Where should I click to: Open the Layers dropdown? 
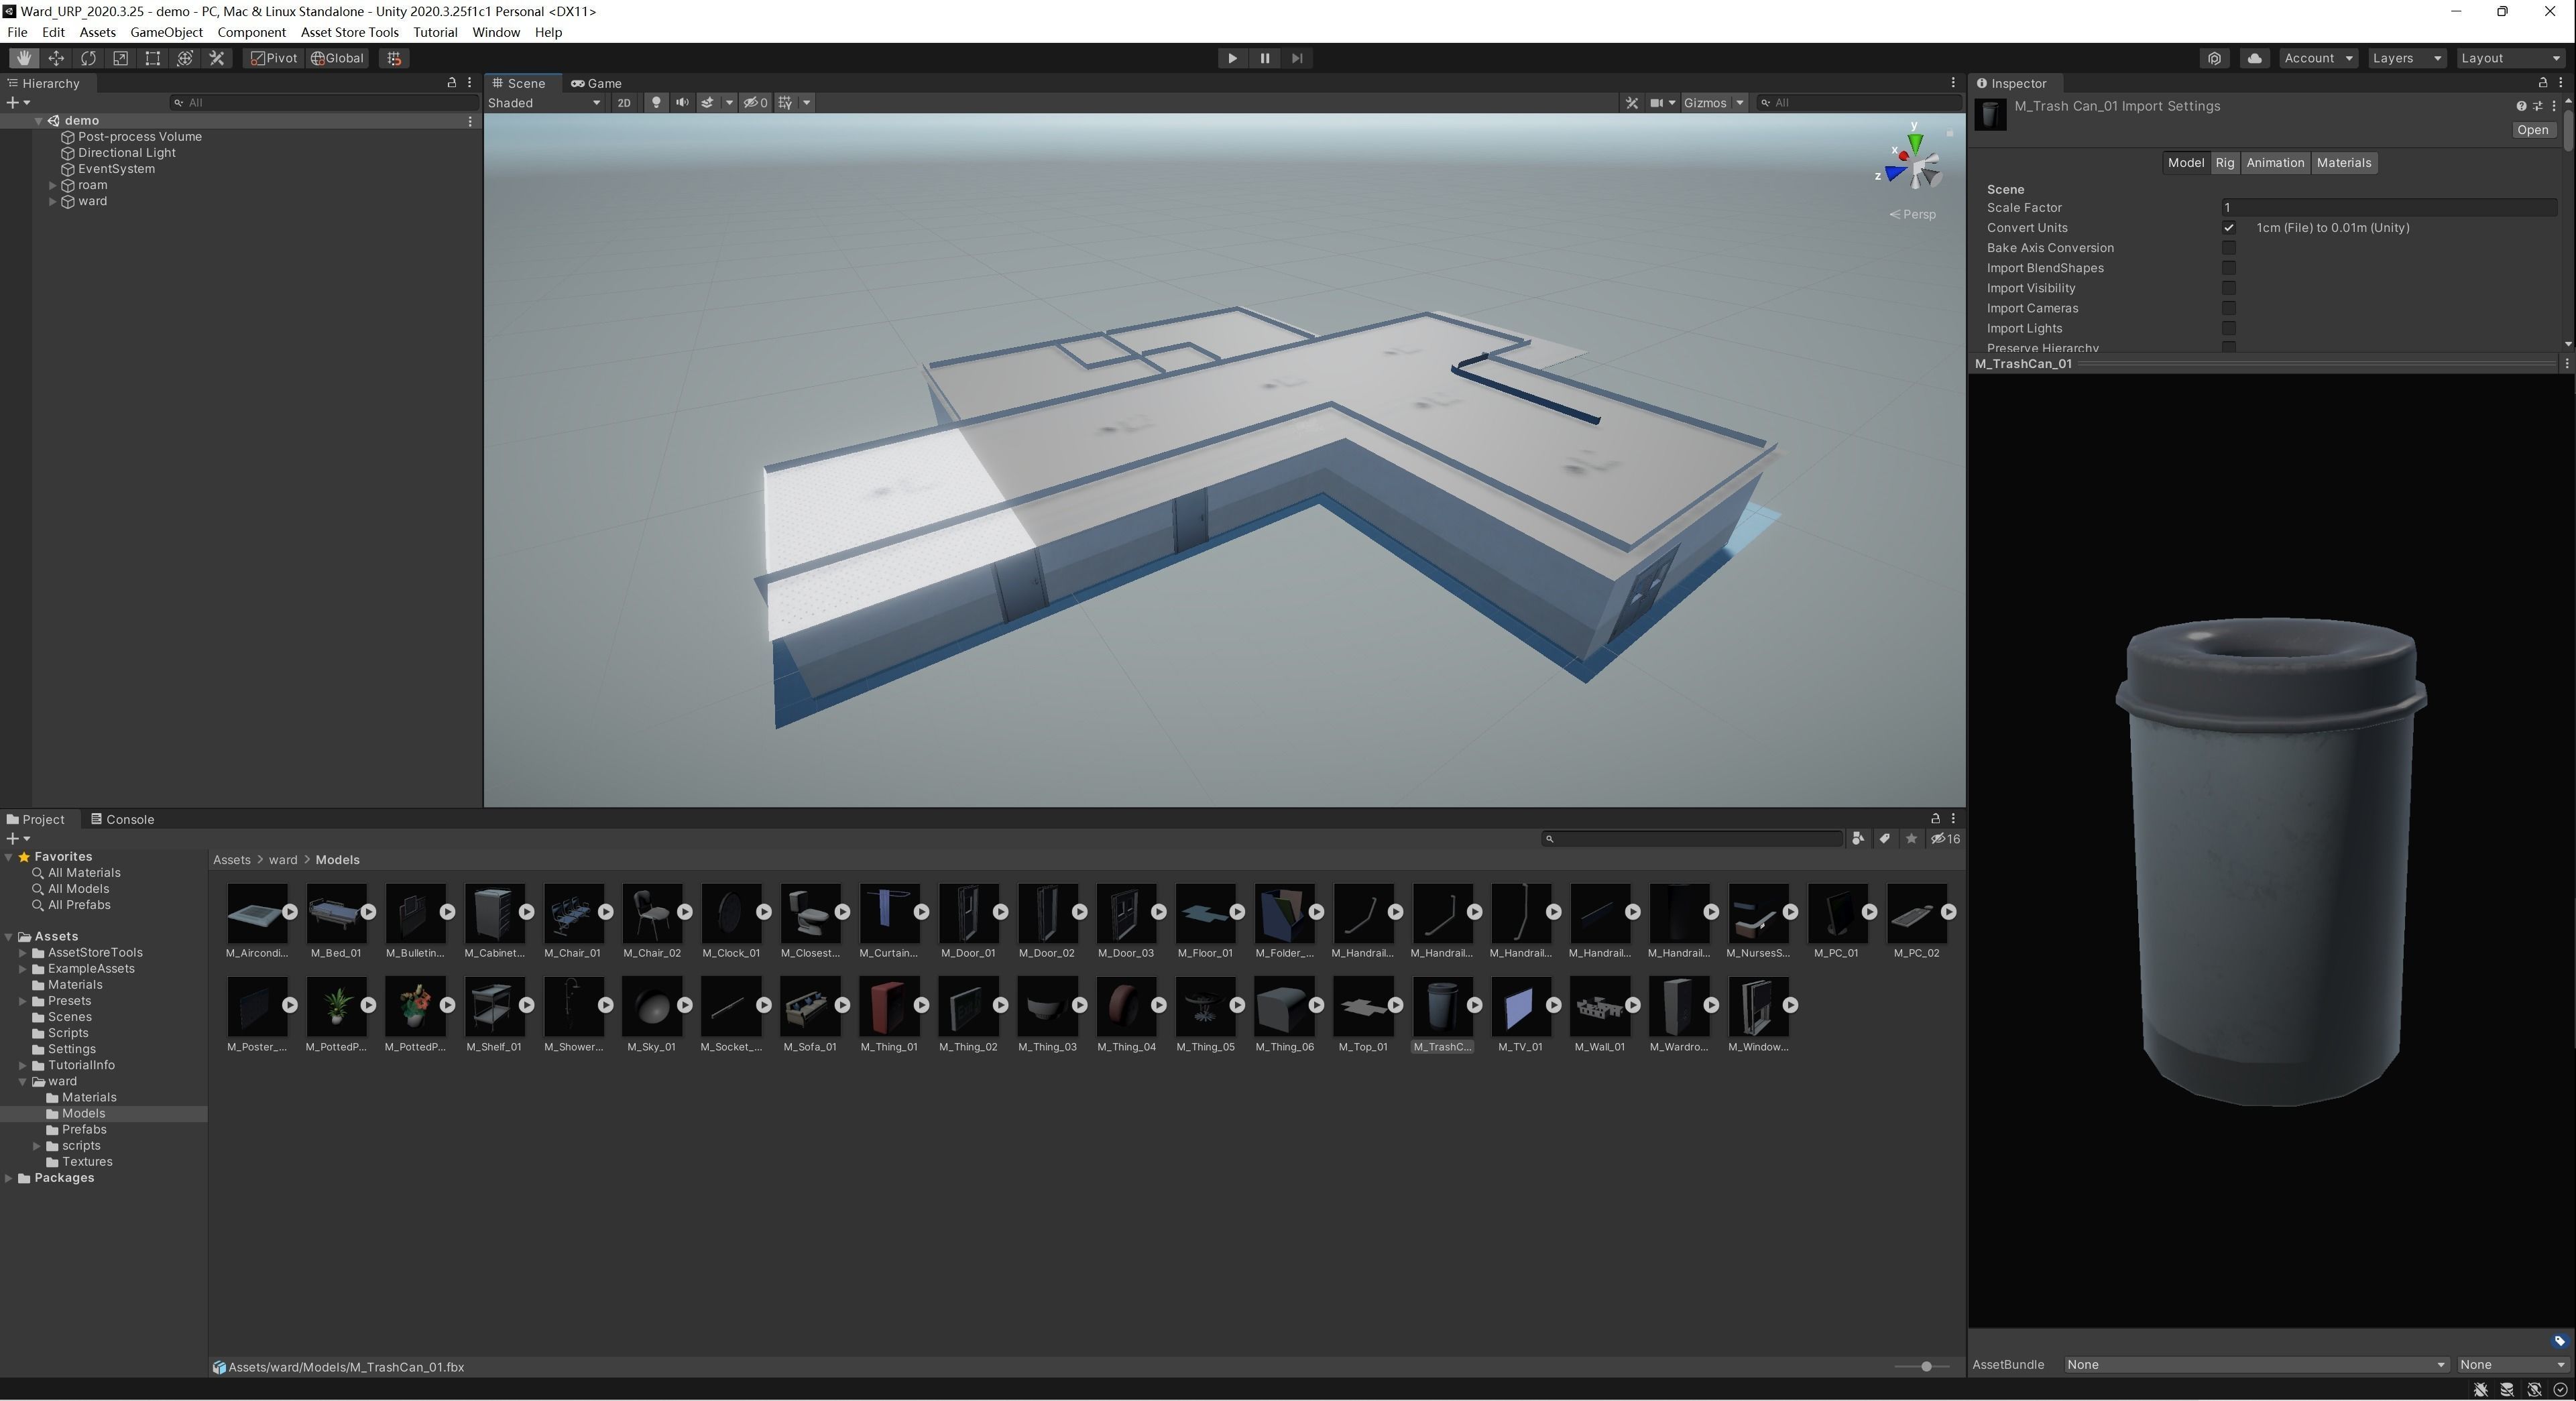pyautogui.click(x=2406, y=58)
